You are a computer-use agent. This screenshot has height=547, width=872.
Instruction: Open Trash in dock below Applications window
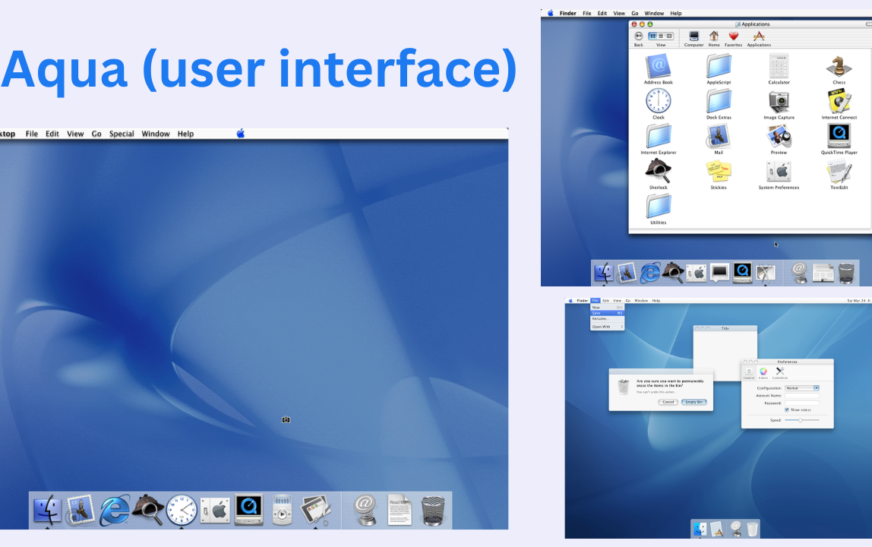846,273
